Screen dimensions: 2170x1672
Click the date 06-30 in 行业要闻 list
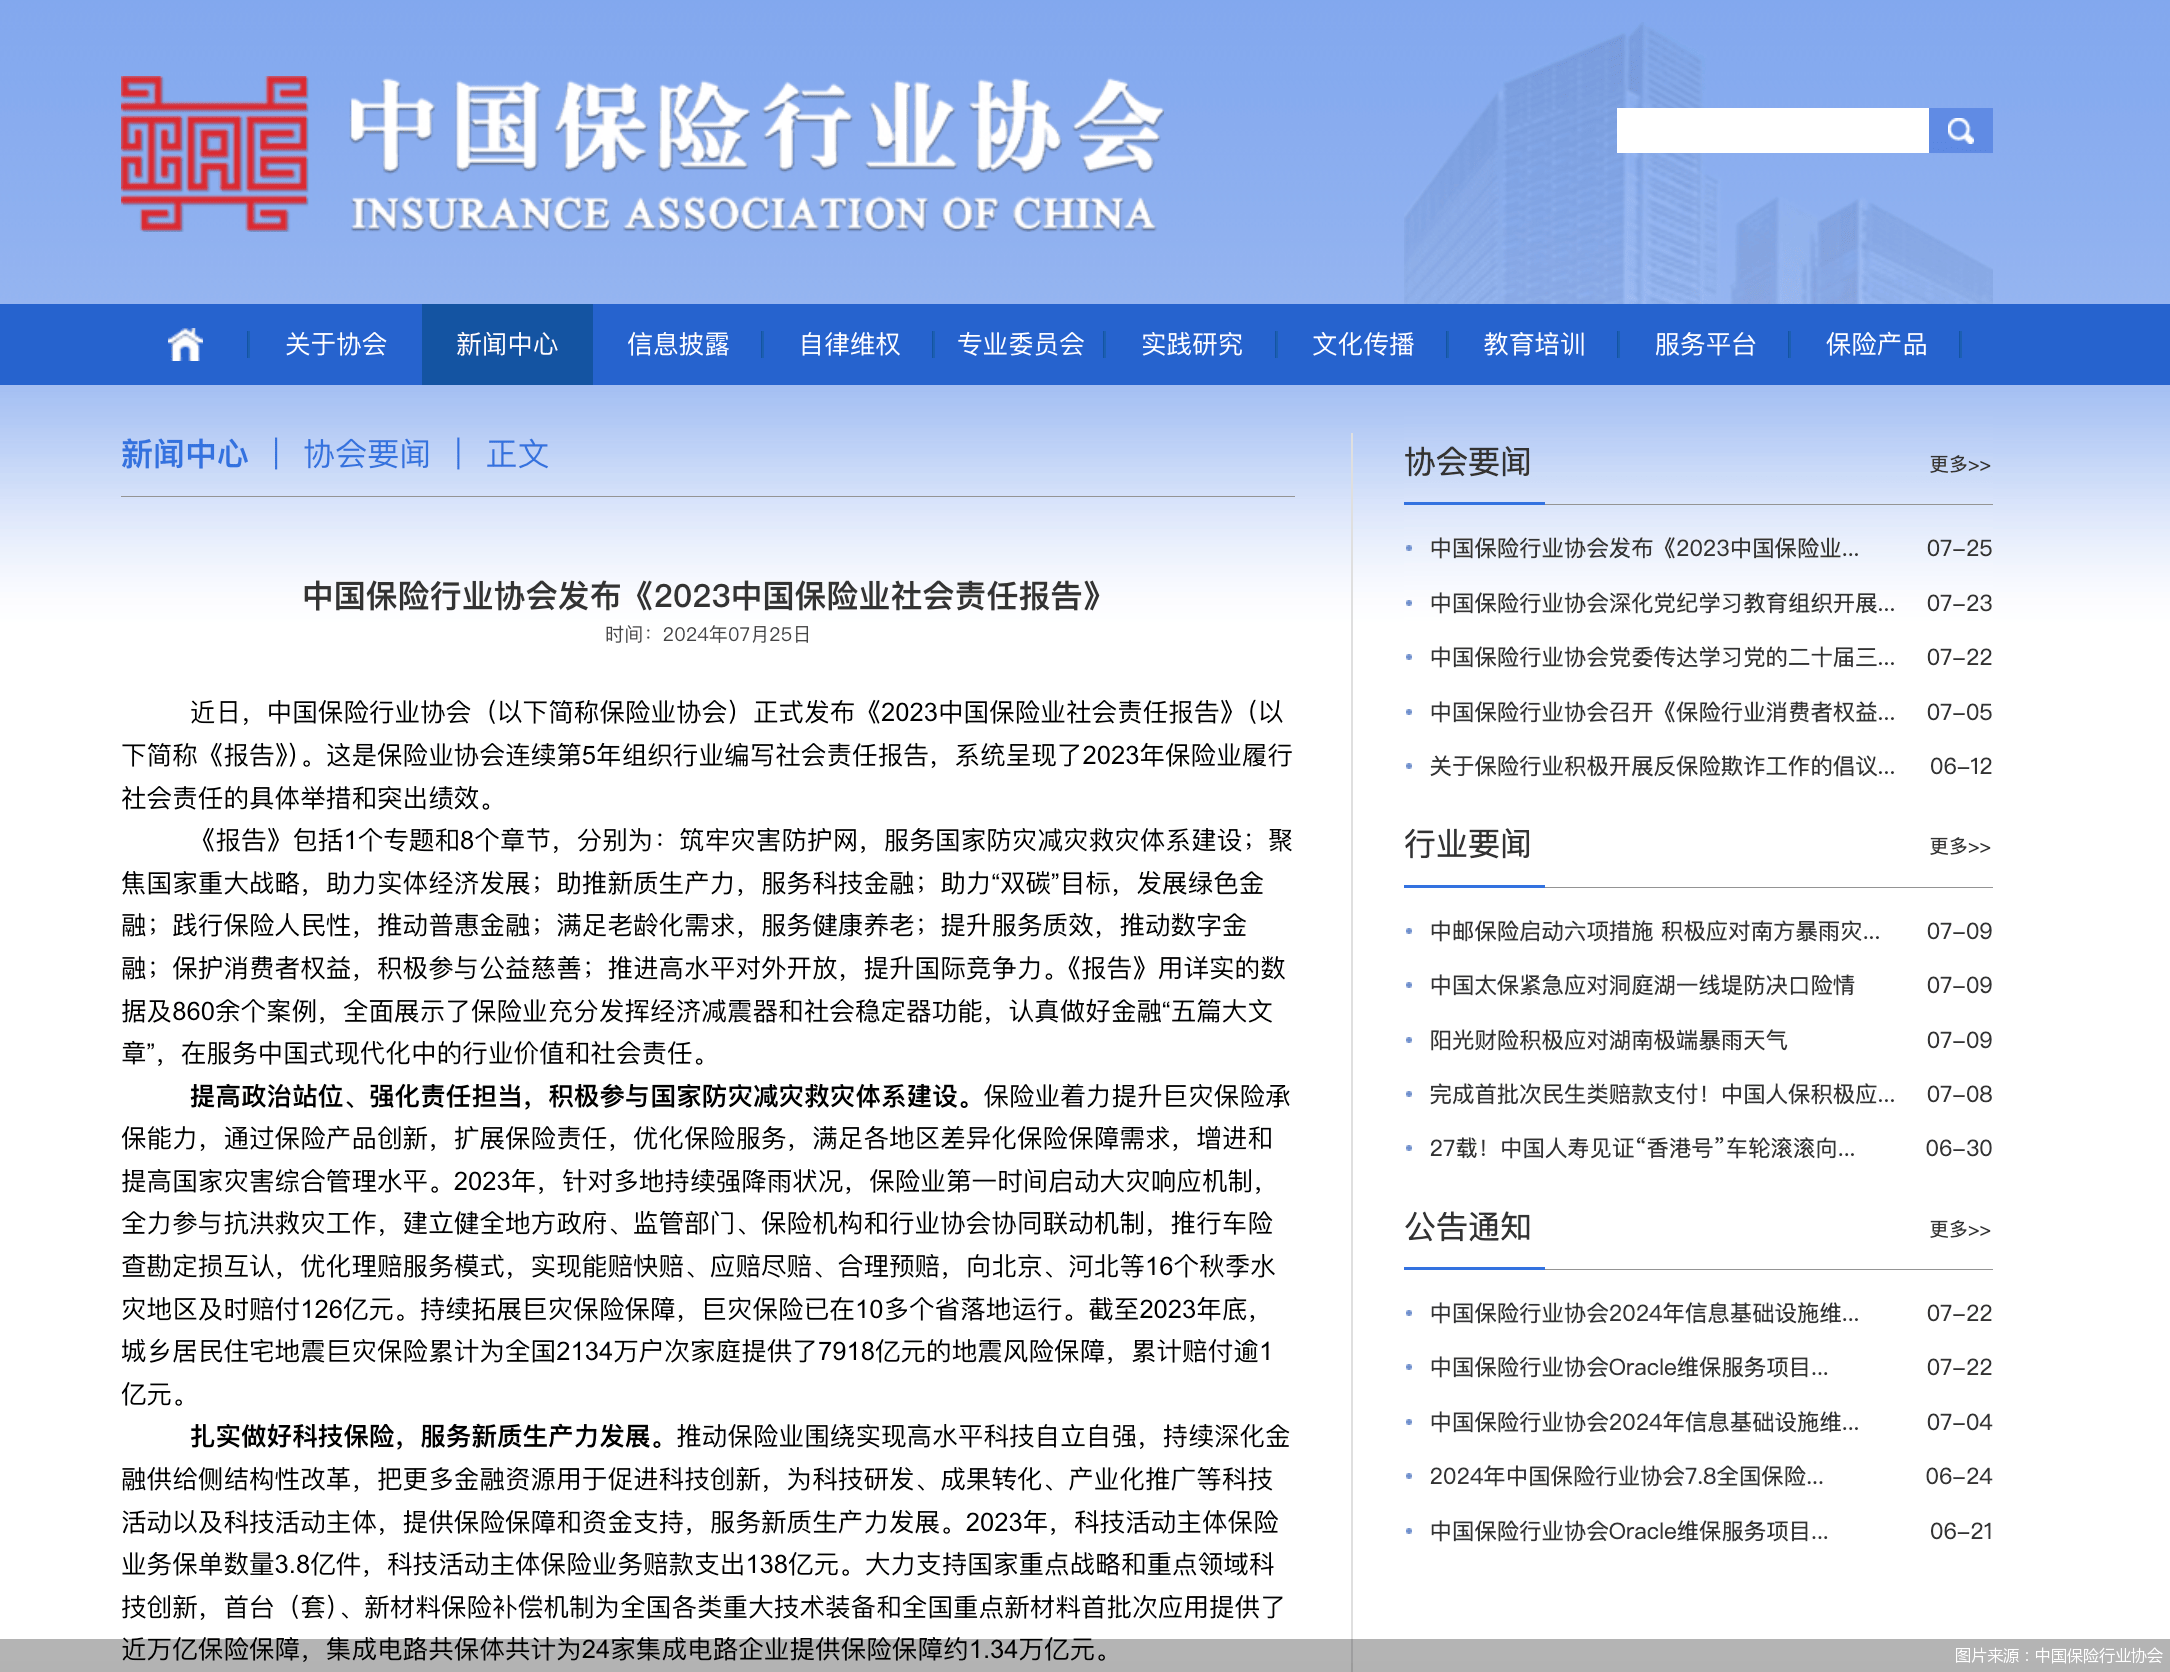pyautogui.click(x=1959, y=1148)
